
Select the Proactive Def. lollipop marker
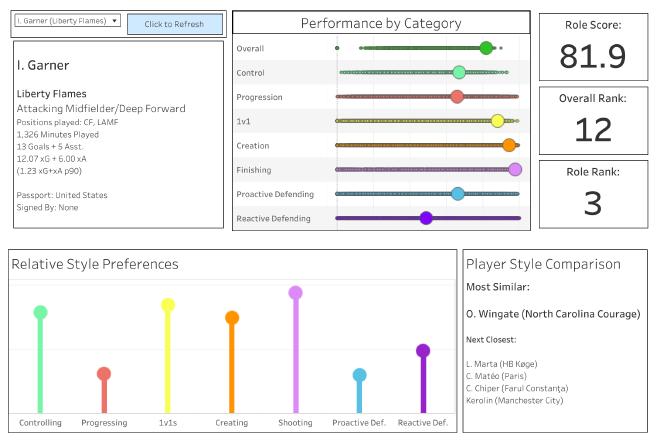[359, 375]
